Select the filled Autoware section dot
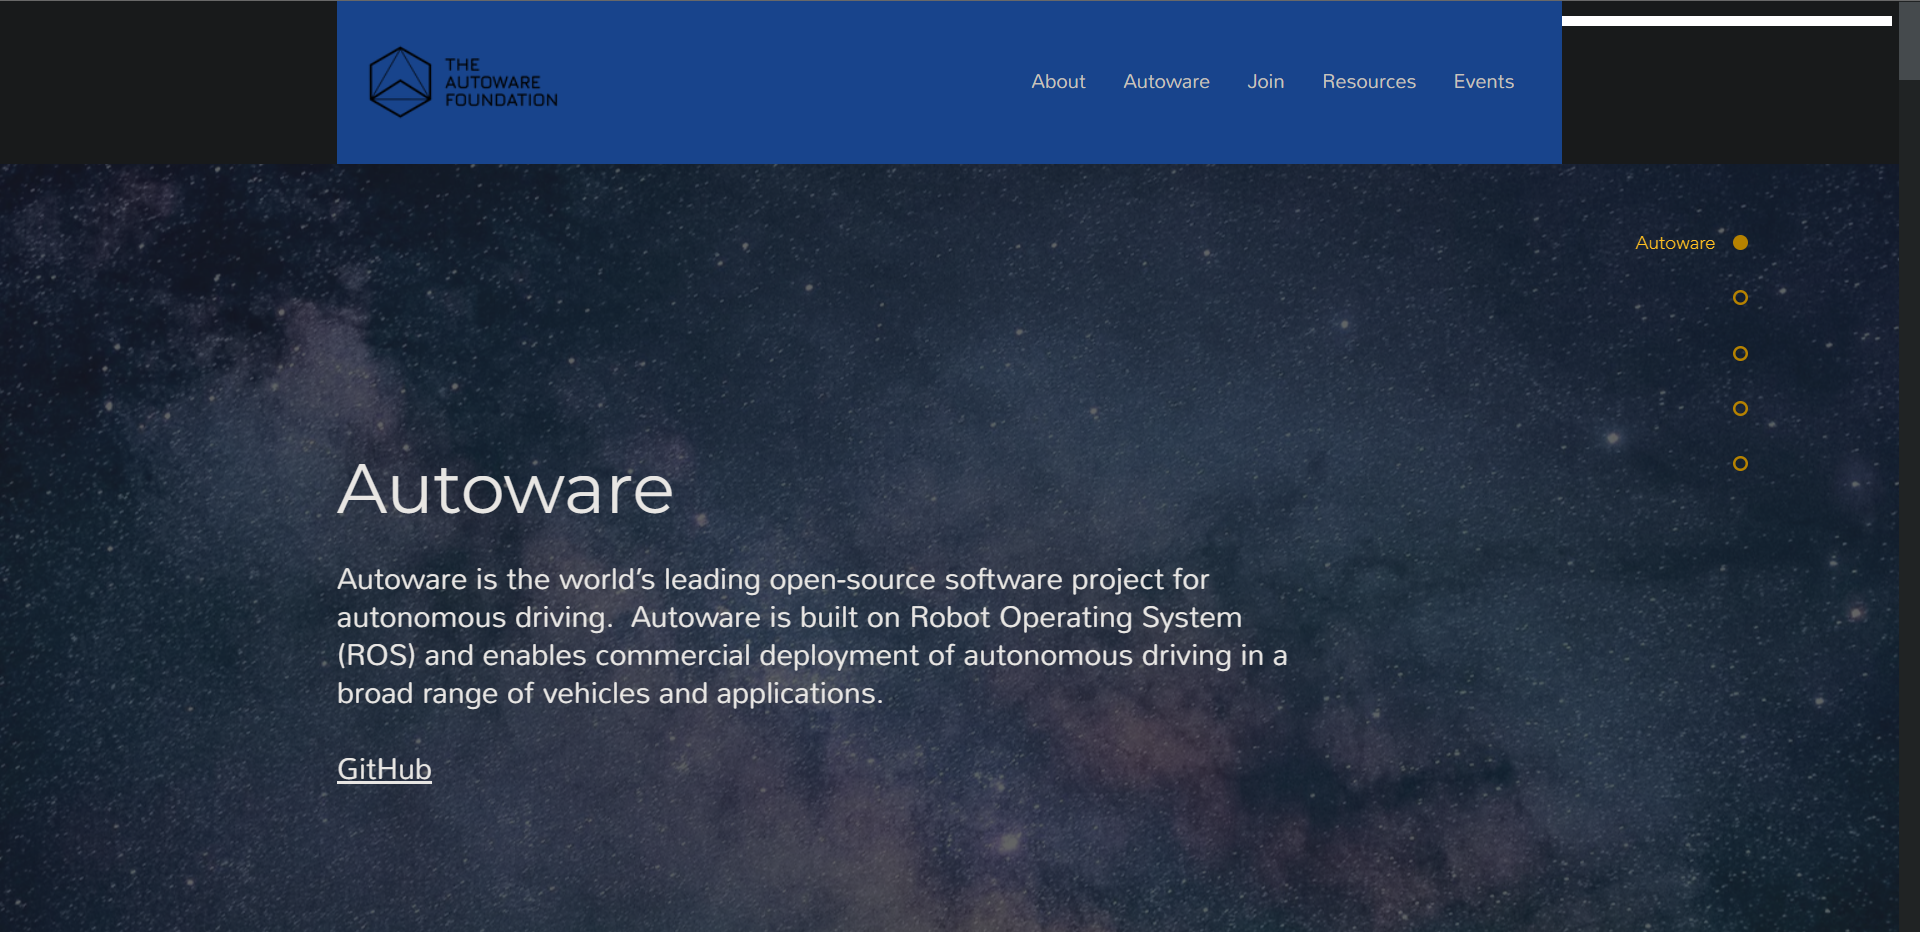 pyautogui.click(x=1740, y=243)
